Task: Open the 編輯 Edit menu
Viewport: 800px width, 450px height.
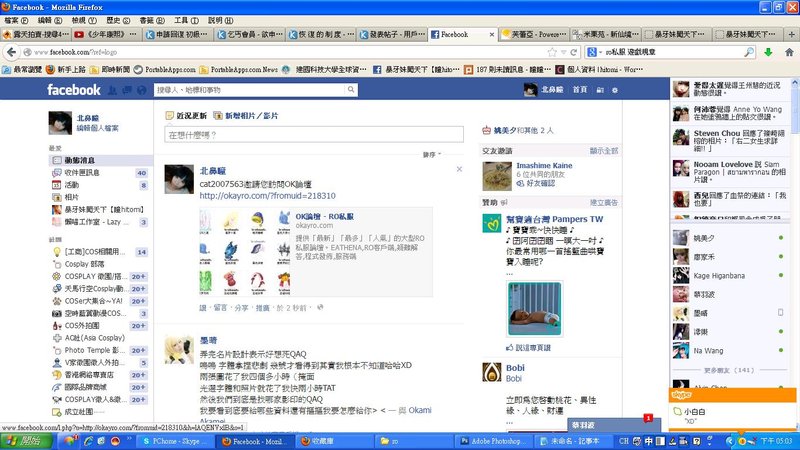Action: [x=49, y=20]
